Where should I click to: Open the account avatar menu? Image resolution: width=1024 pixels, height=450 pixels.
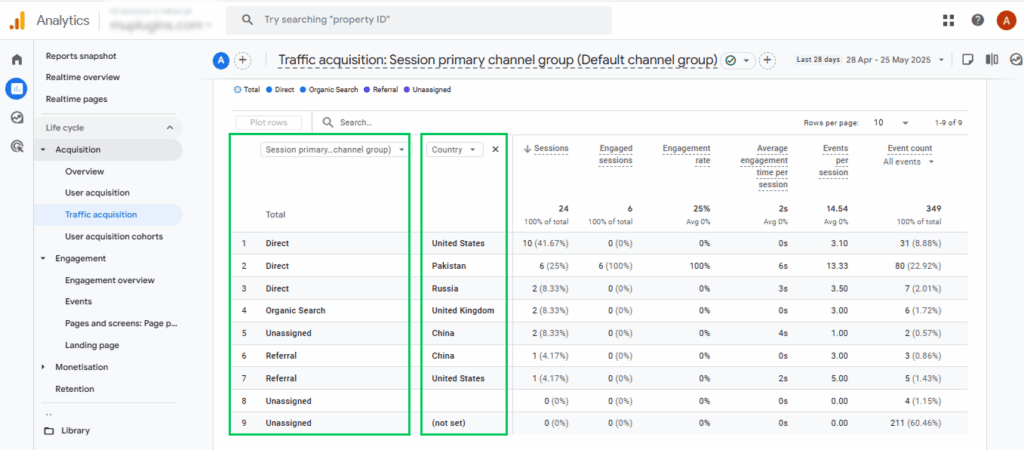(x=1006, y=20)
